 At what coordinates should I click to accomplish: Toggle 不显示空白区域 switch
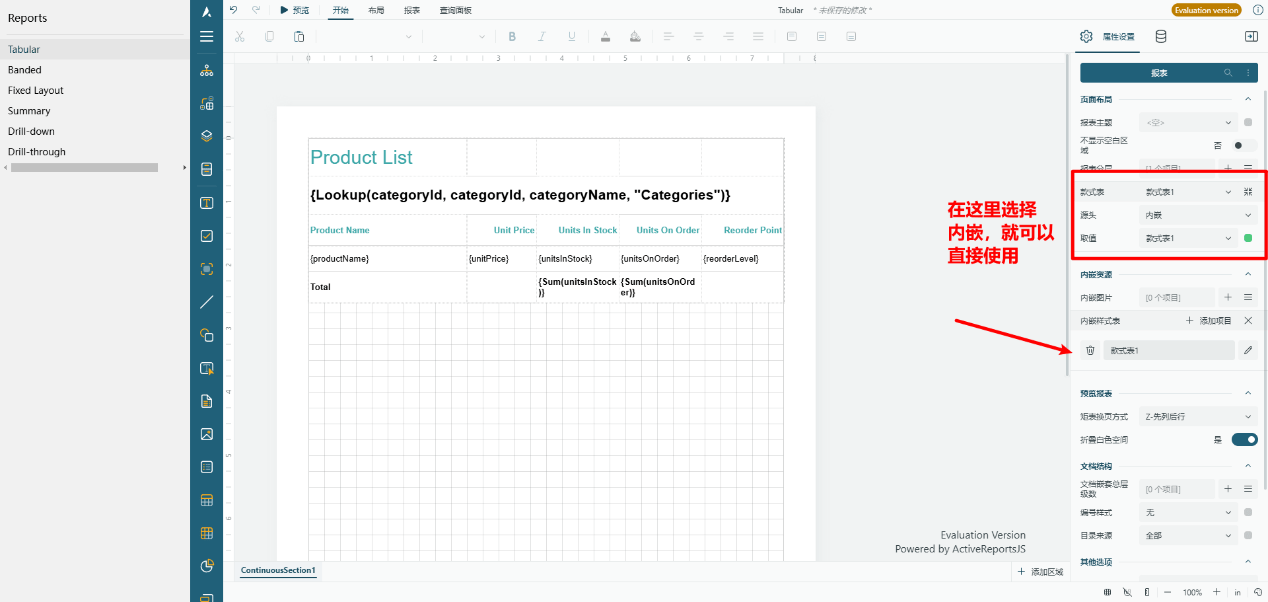click(x=1244, y=145)
